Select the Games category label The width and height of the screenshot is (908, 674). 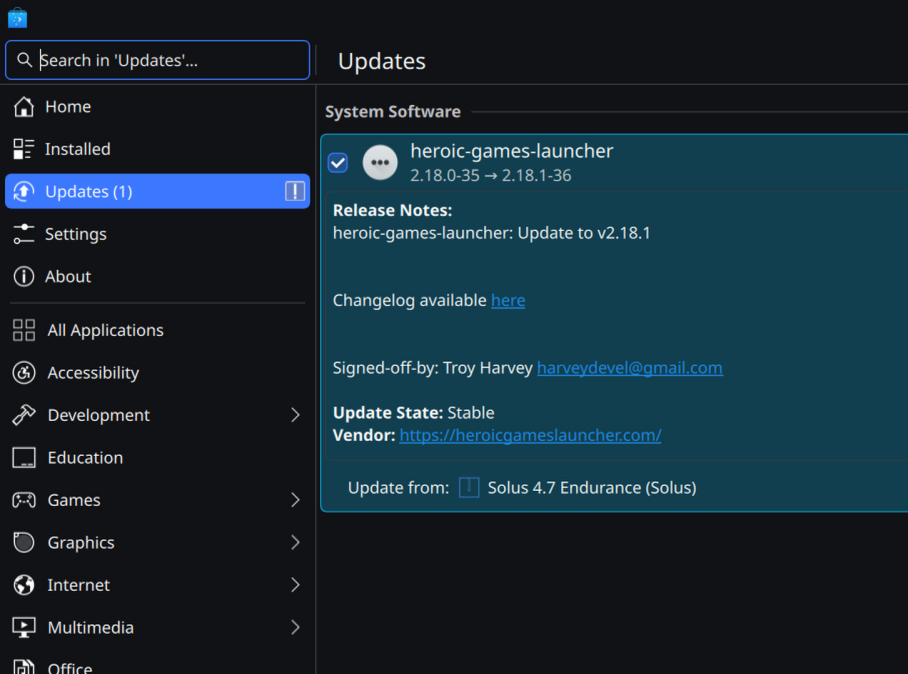(74, 500)
